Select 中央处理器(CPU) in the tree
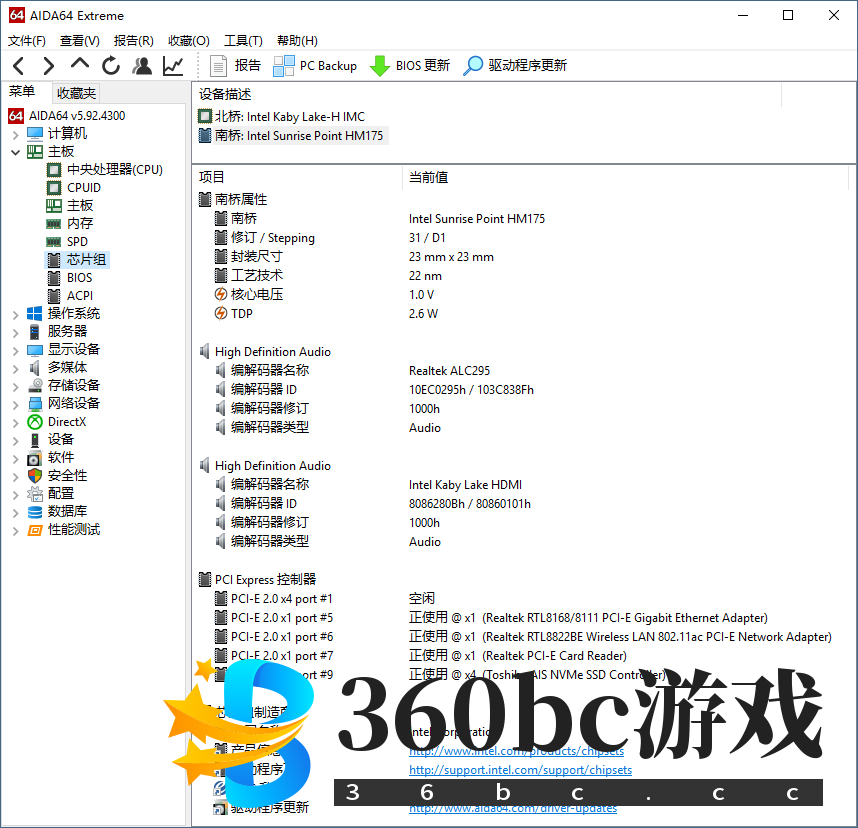The width and height of the screenshot is (858, 828). [x=114, y=170]
